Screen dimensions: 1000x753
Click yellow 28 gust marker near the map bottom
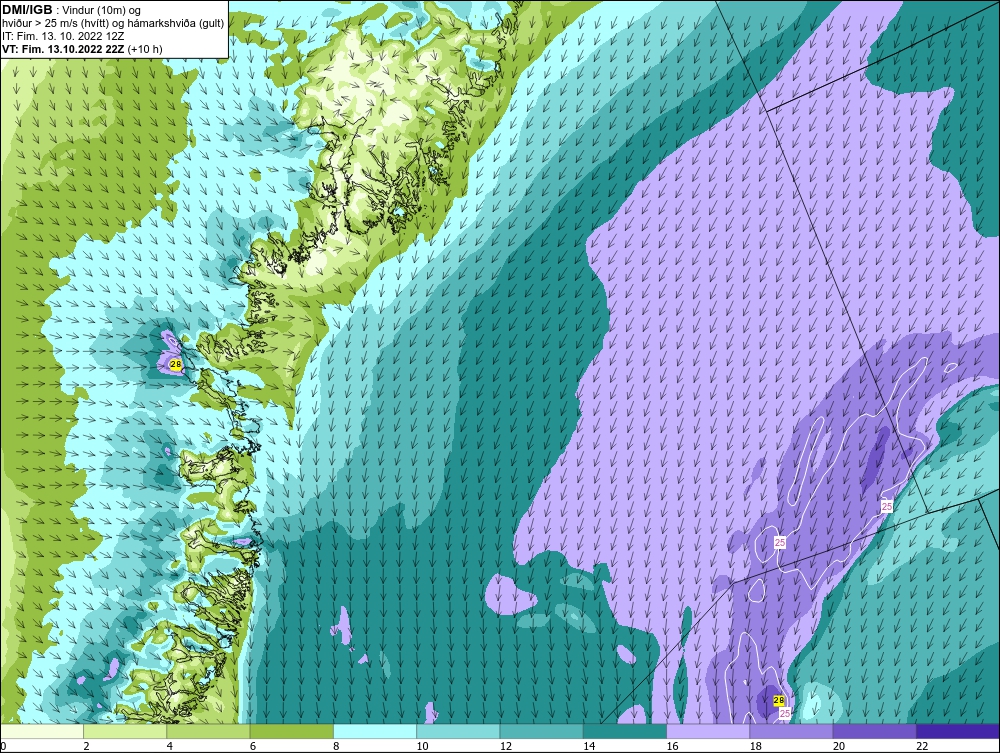click(x=779, y=700)
